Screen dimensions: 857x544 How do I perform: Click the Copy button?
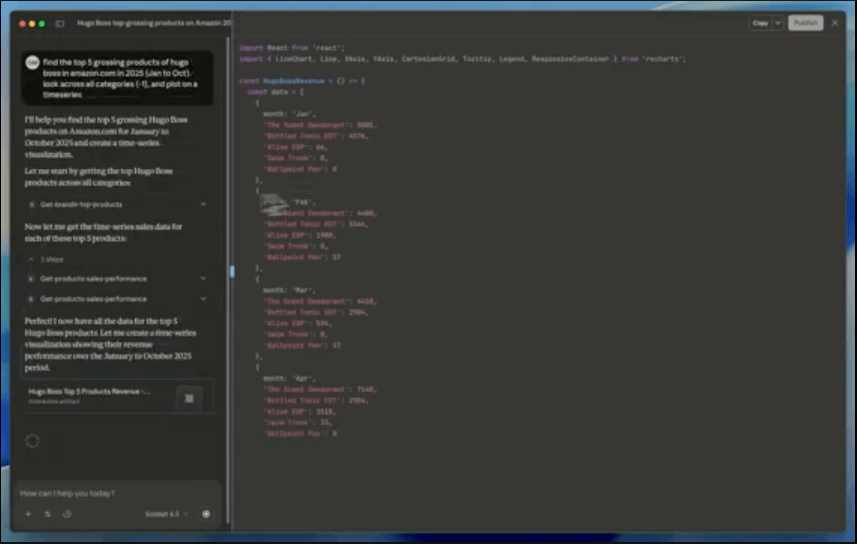tap(760, 23)
